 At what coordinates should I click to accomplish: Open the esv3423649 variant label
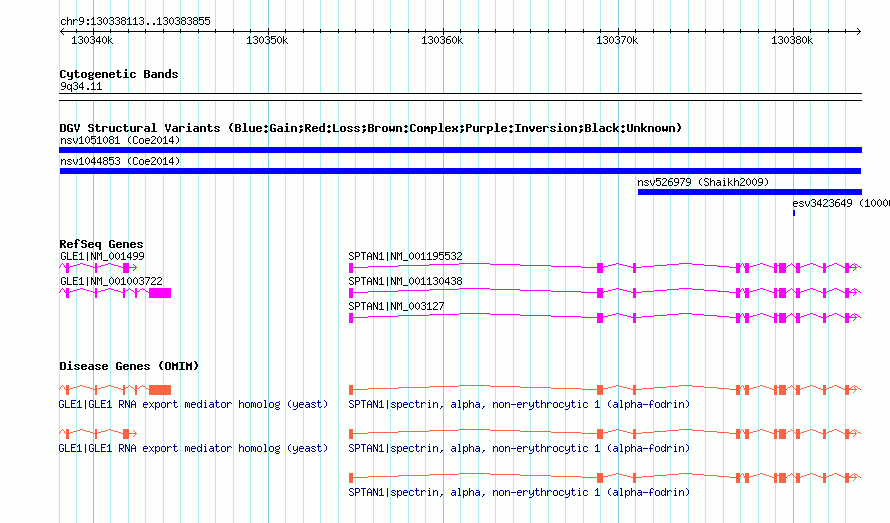coord(841,203)
